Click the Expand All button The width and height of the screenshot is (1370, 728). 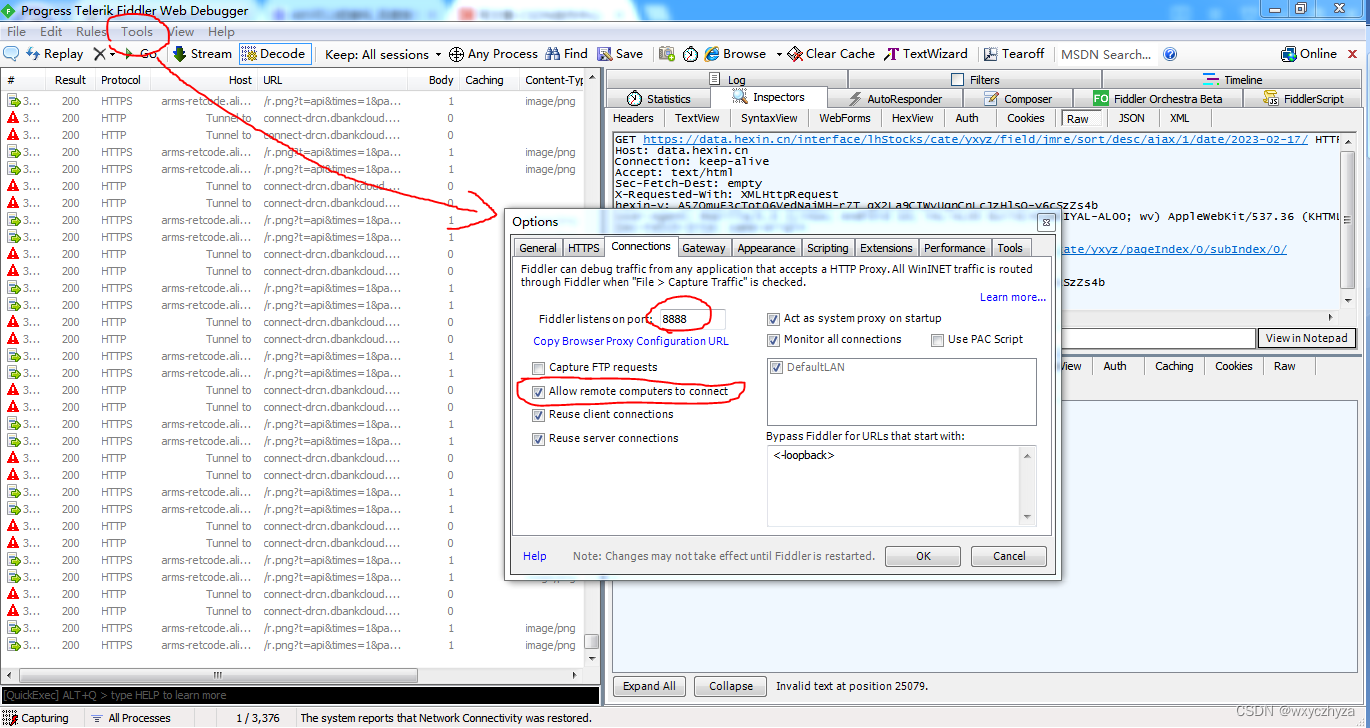click(649, 686)
